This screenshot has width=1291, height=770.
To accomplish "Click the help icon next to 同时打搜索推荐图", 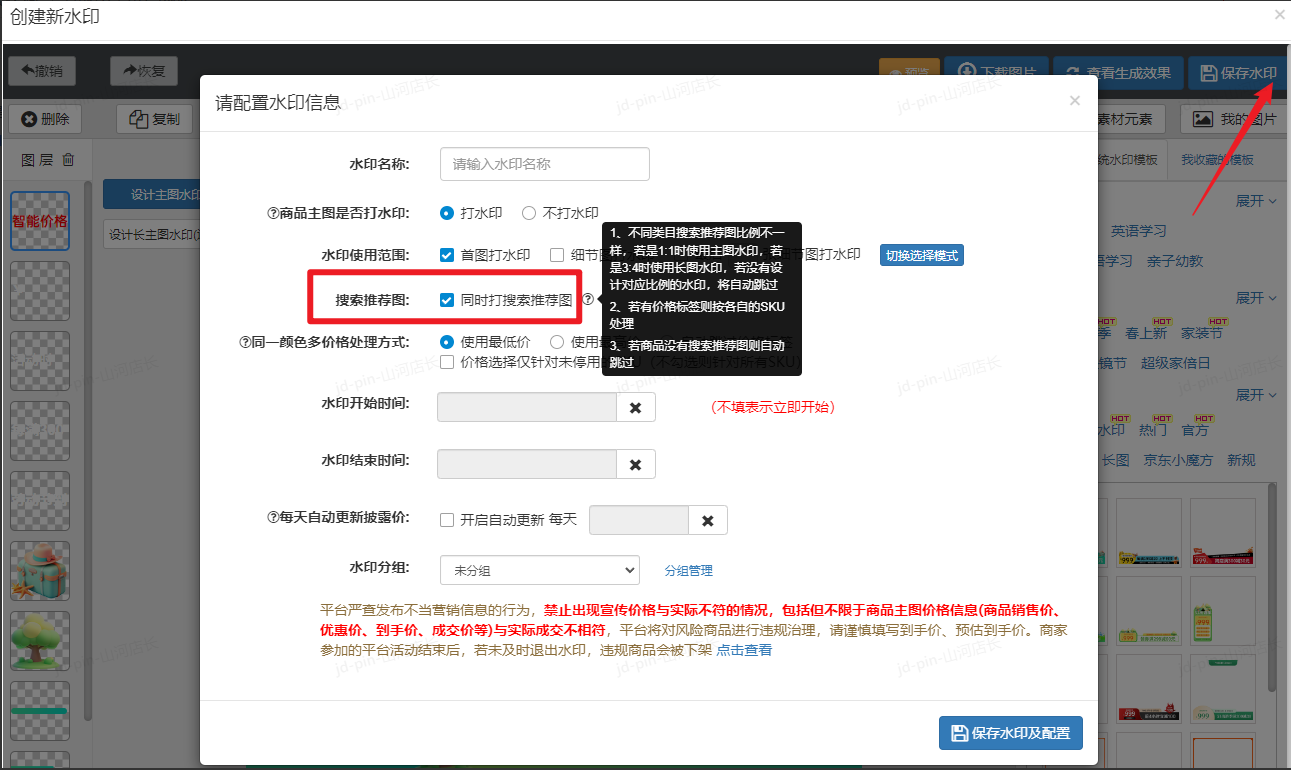I will 588,299.
